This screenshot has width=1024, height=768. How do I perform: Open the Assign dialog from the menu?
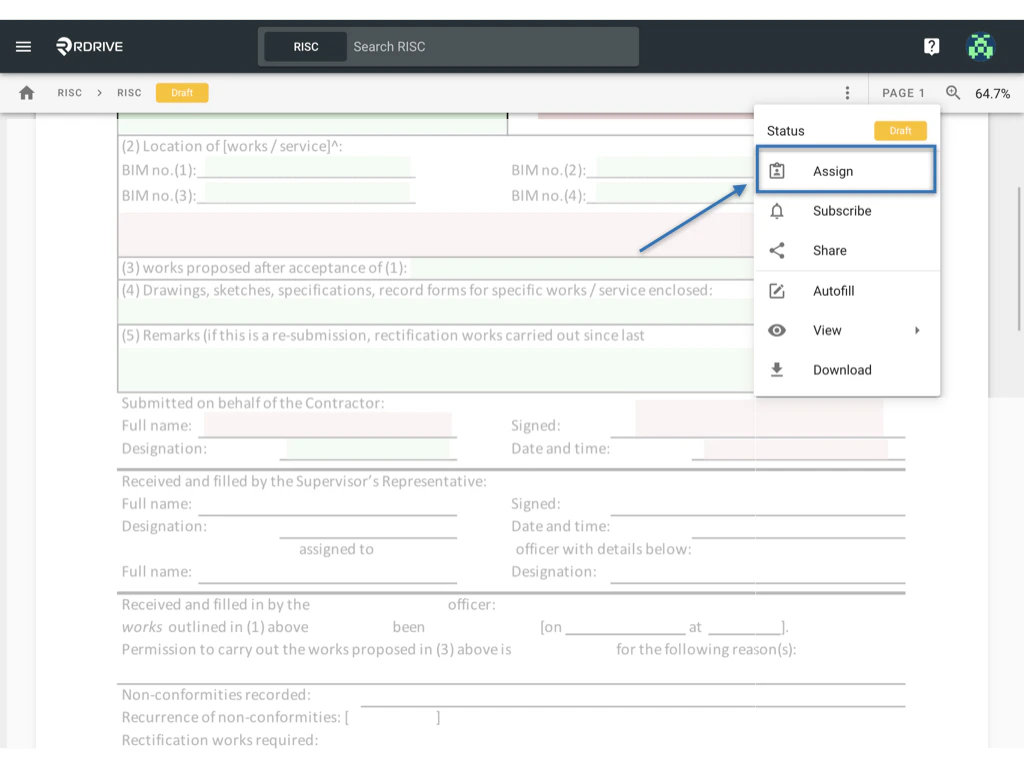pos(846,170)
